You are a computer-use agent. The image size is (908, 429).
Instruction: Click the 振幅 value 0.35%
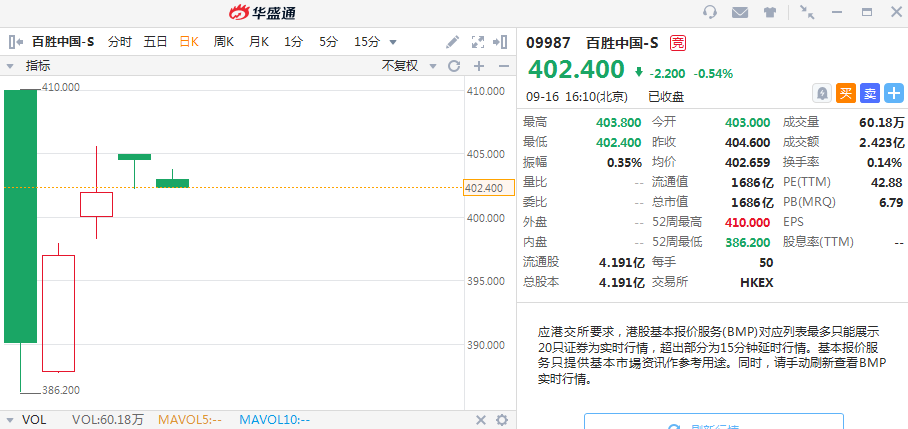click(624, 163)
